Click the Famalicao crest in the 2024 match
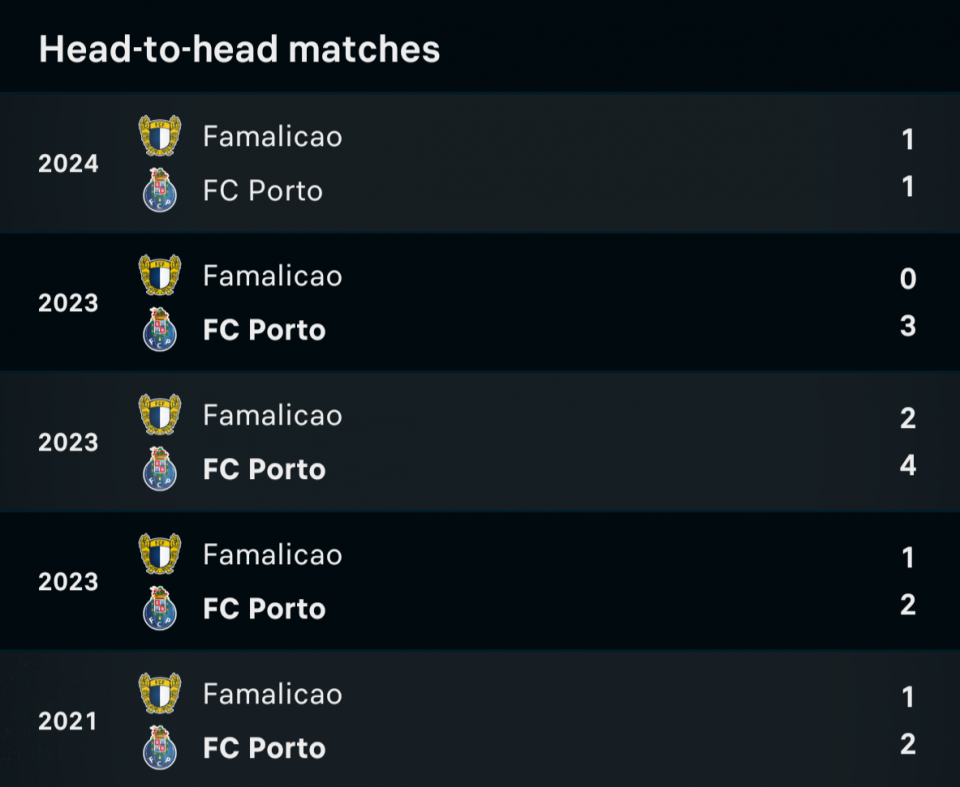Image resolution: width=960 pixels, height=787 pixels. (x=160, y=136)
